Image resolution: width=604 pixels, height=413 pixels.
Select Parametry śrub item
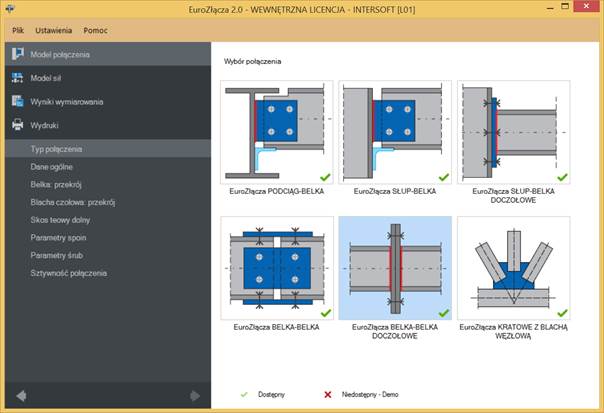tap(108, 255)
